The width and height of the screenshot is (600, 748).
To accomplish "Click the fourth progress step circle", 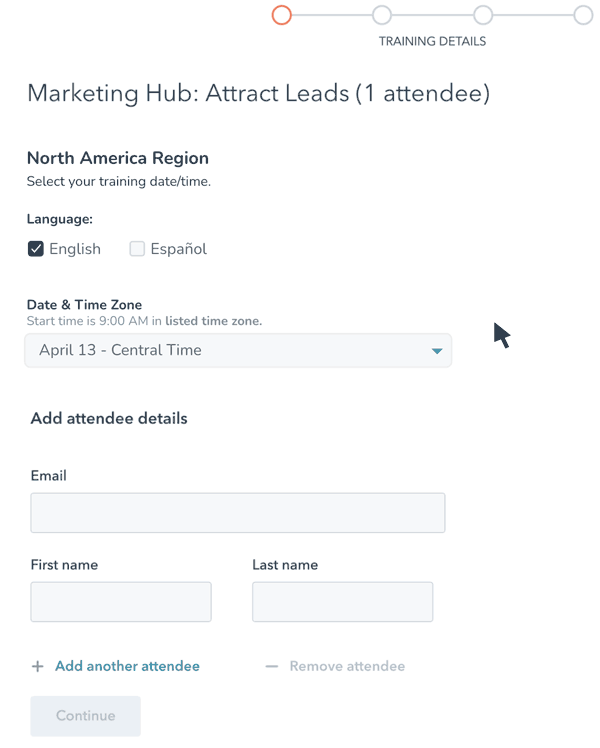I will [x=583, y=15].
